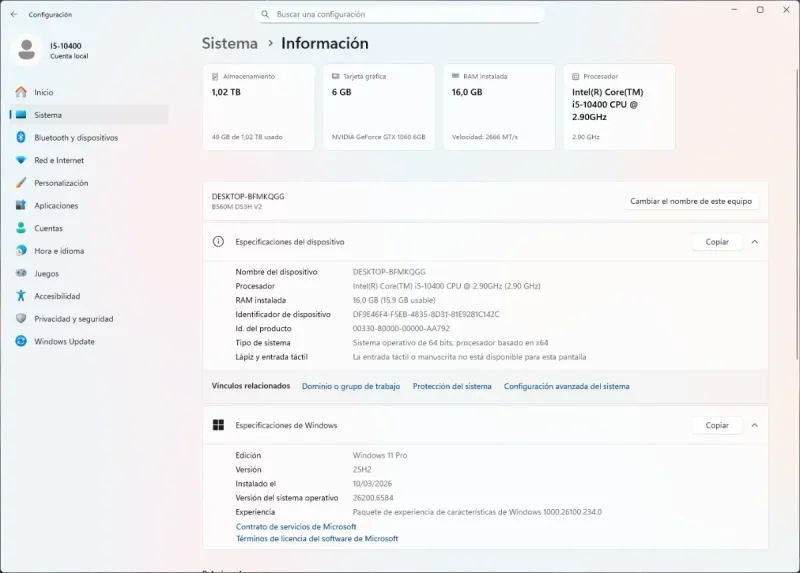Click the Tarjeta gráfica card icon
800x573 pixels.
[335, 76]
